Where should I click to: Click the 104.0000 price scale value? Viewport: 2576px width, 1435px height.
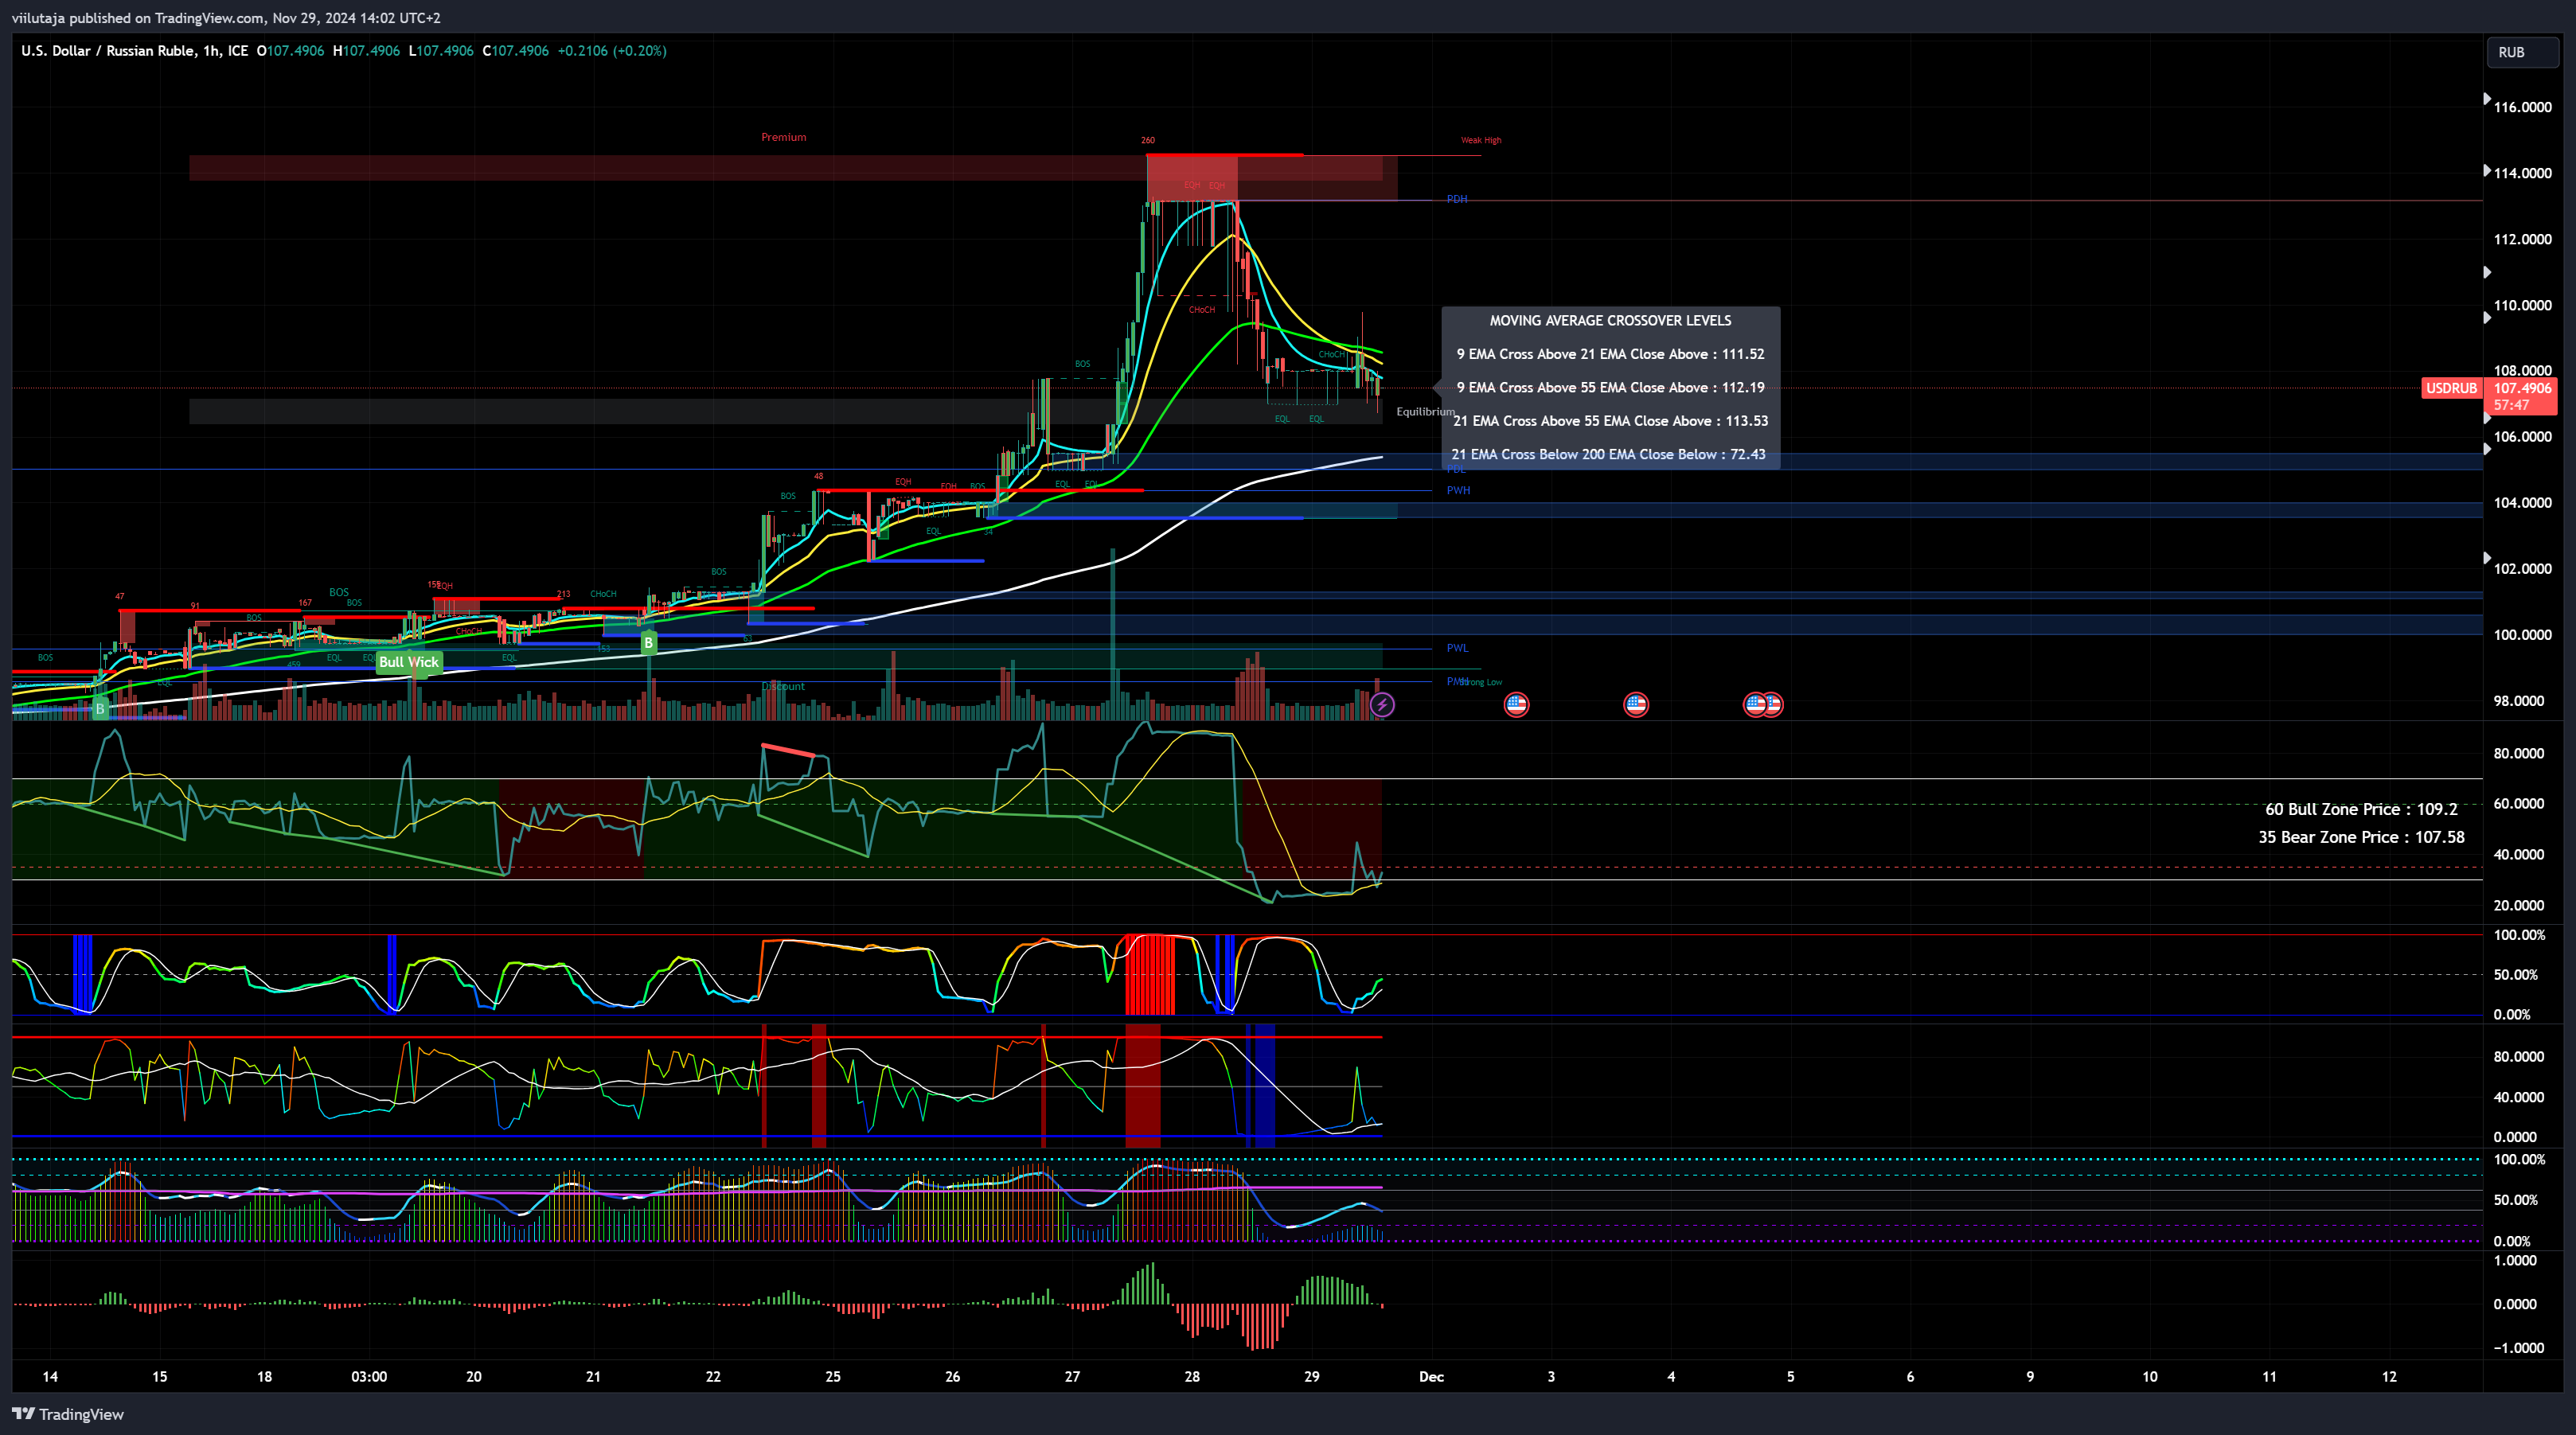2522,503
